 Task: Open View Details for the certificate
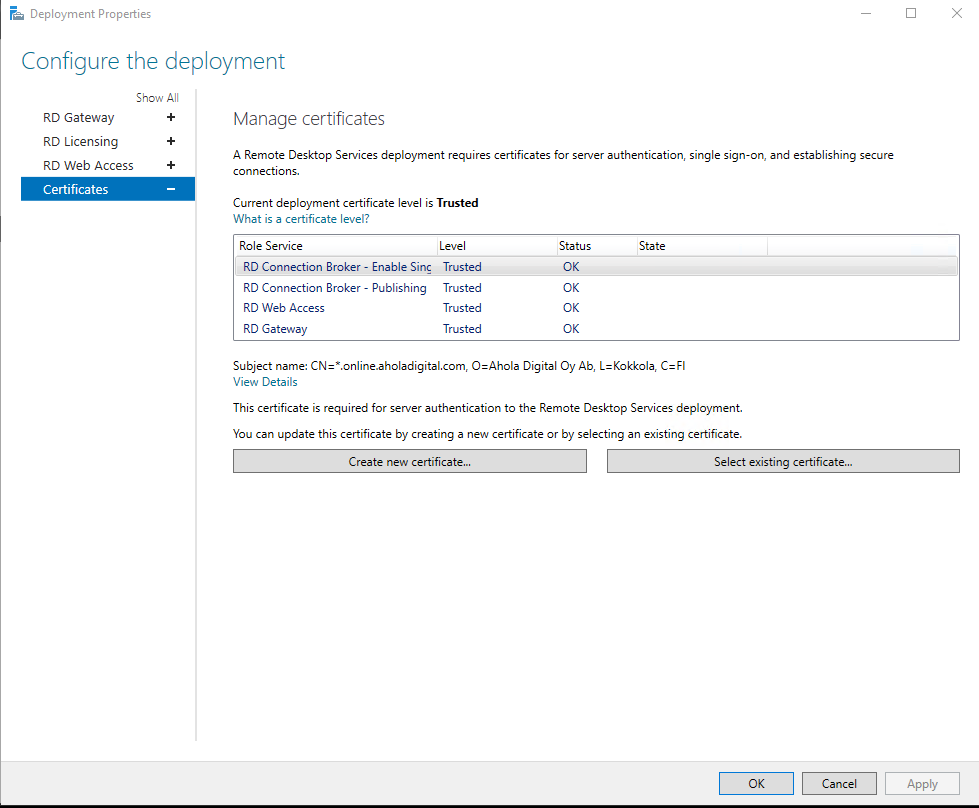pos(265,382)
